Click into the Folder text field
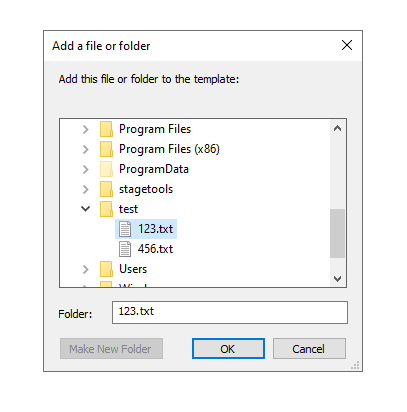Screen dimensions: 407x412 (230, 312)
